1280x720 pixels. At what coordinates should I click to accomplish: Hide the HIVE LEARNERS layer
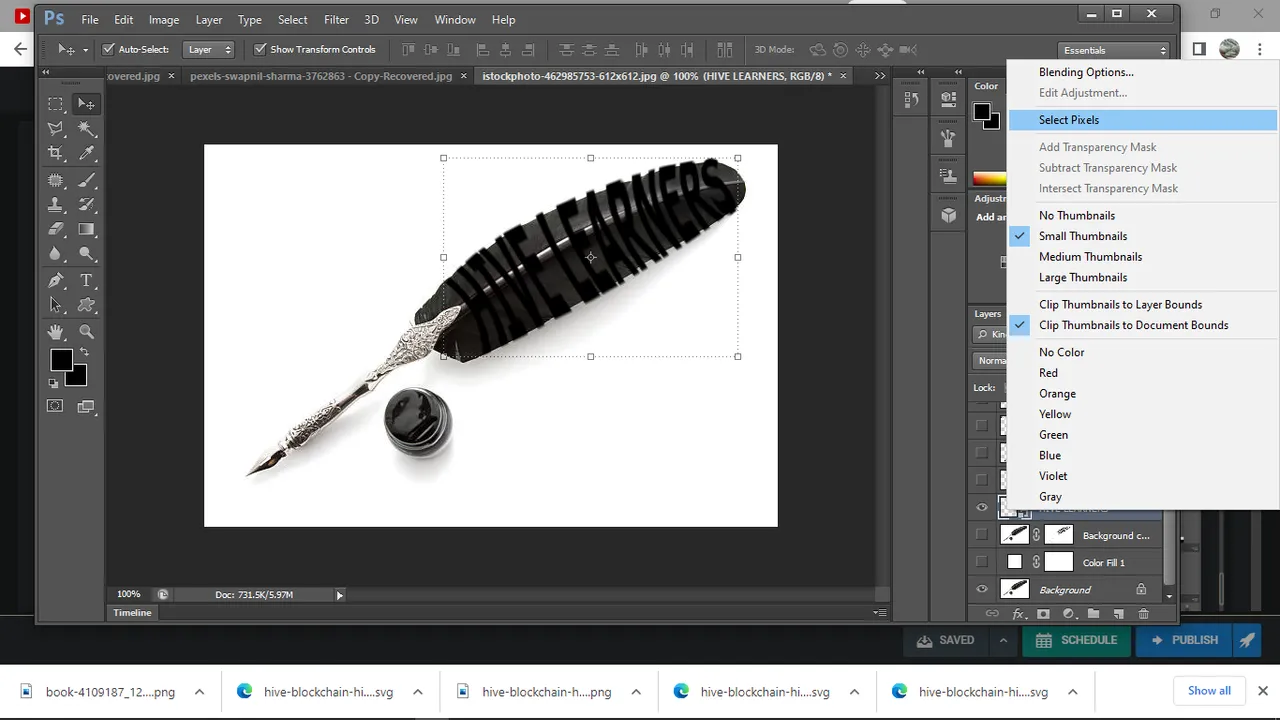[982, 509]
